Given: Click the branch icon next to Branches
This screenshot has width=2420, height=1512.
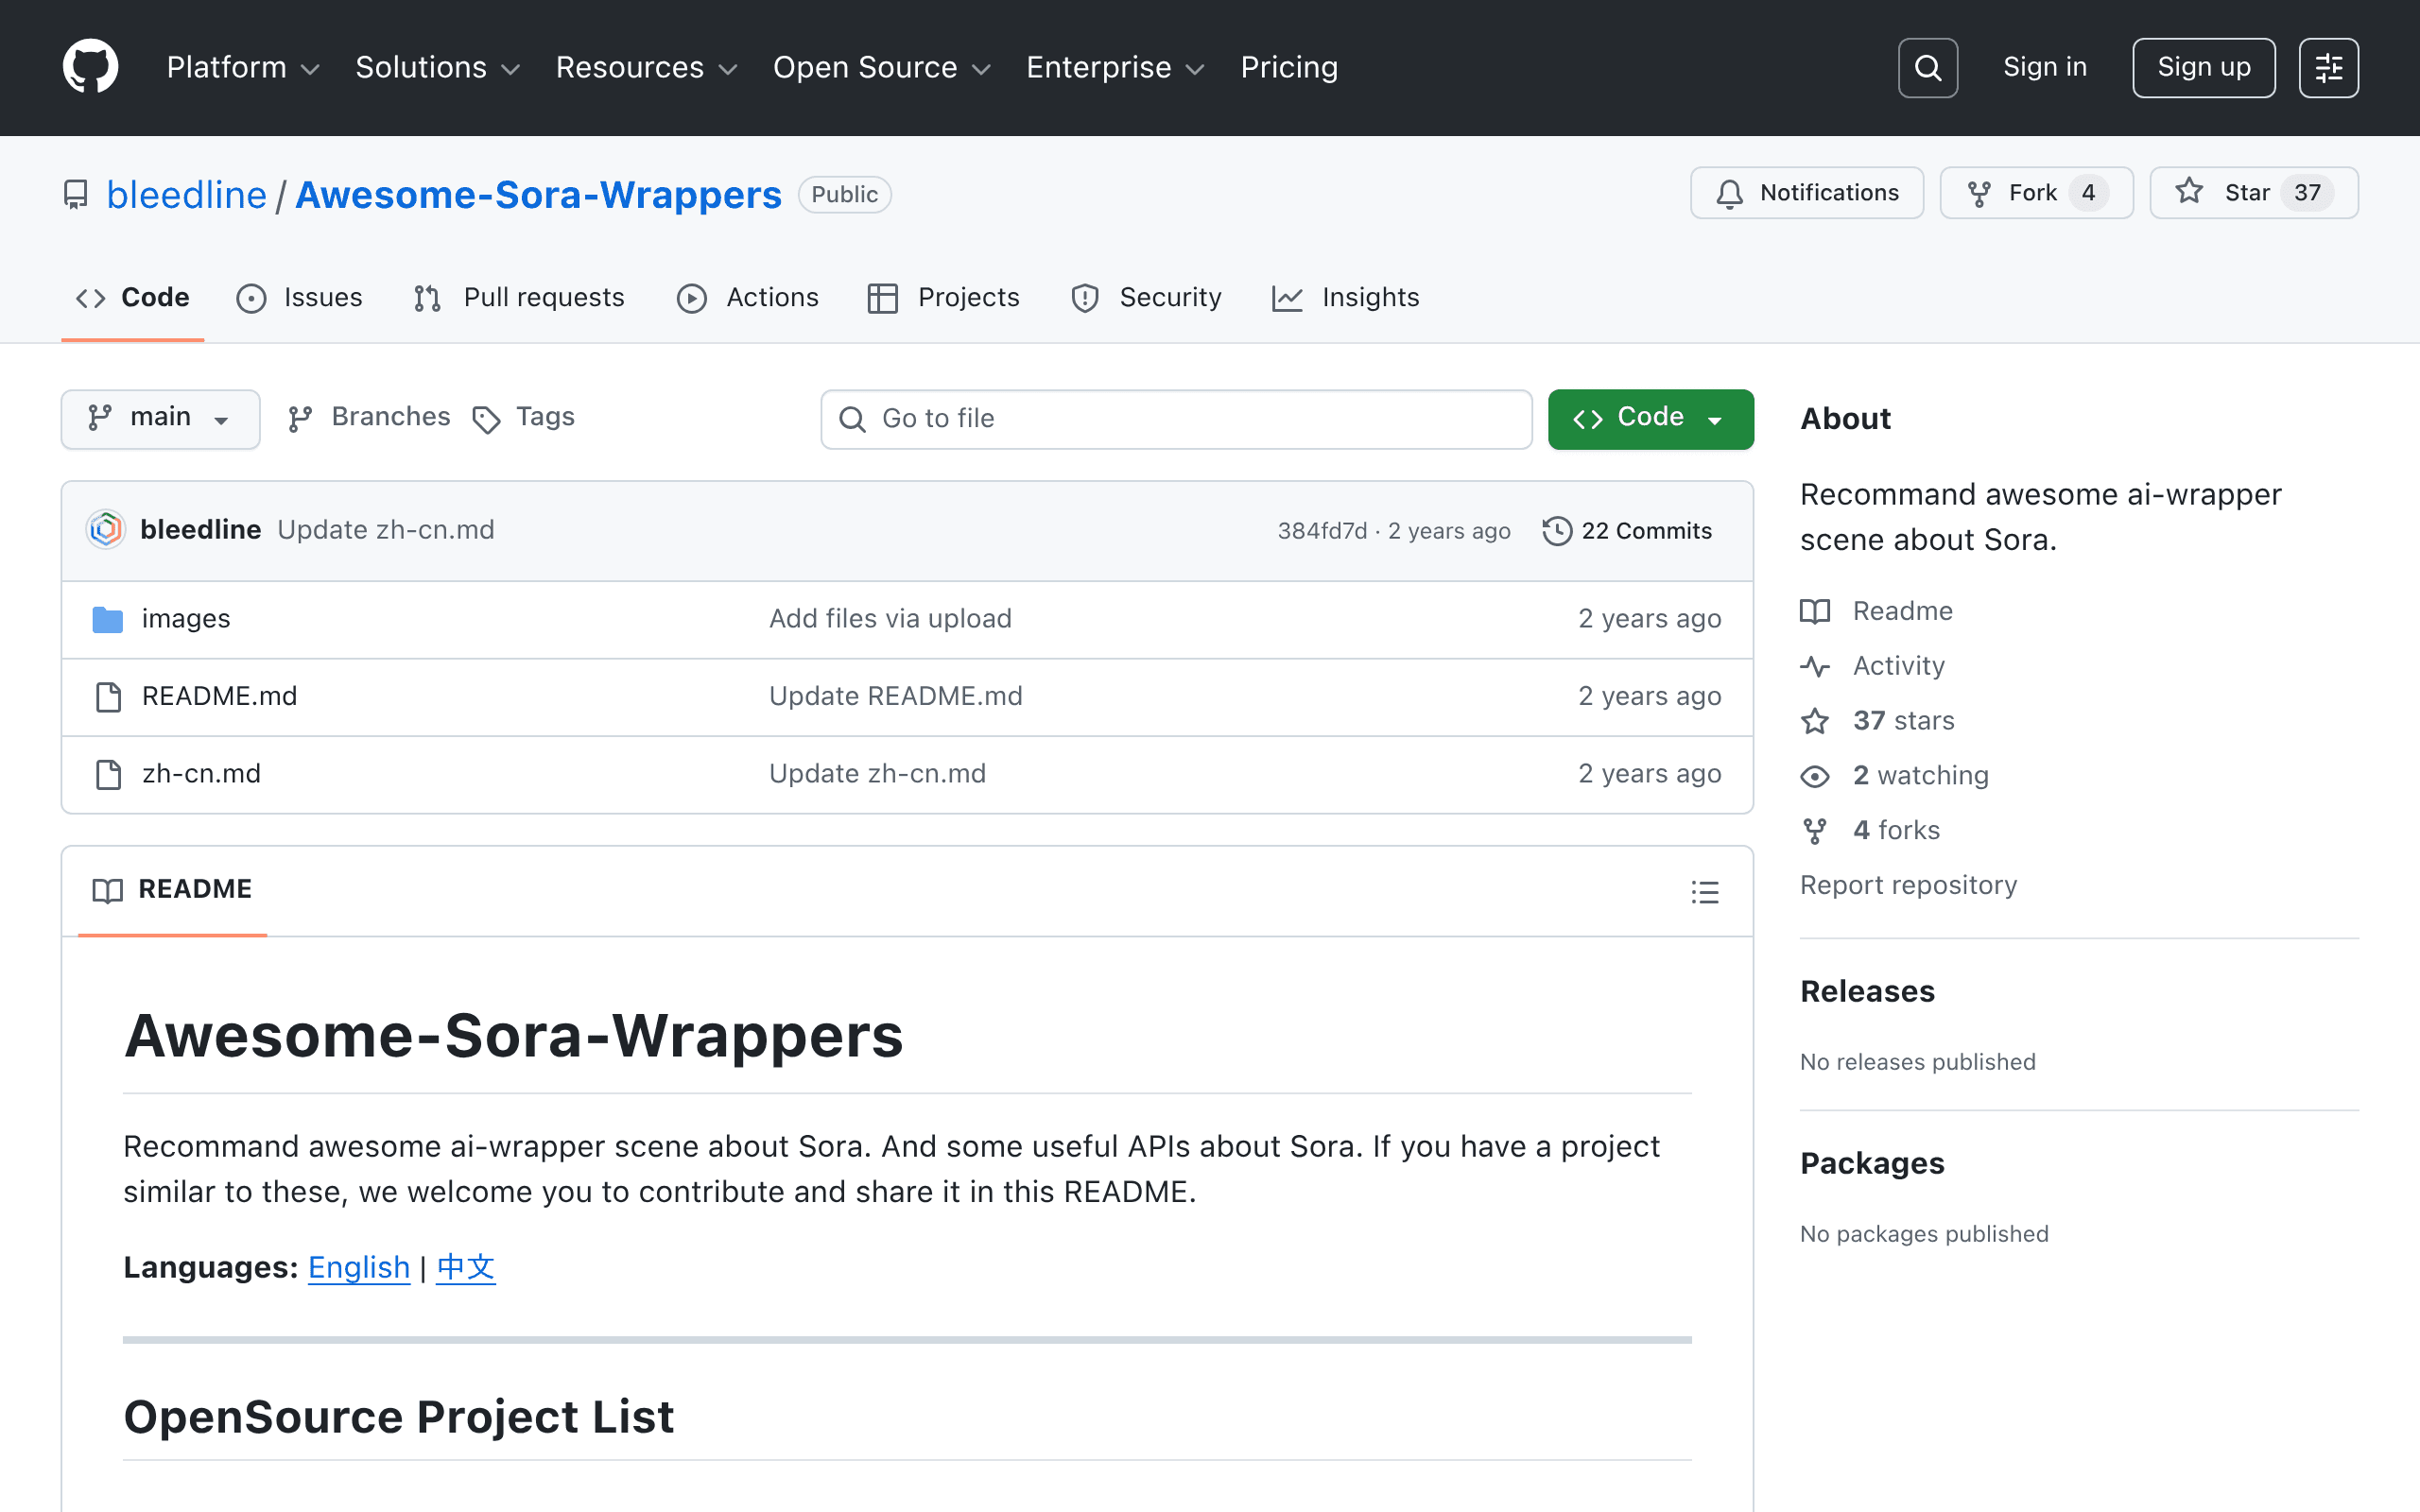Looking at the screenshot, I should (300, 419).
